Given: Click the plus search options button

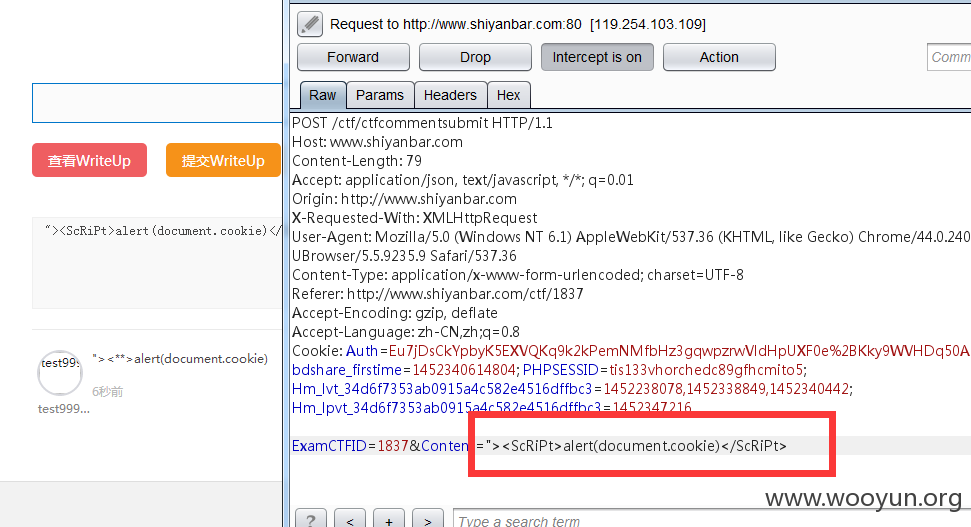Looking at the screenshot, I should [389, 519].
